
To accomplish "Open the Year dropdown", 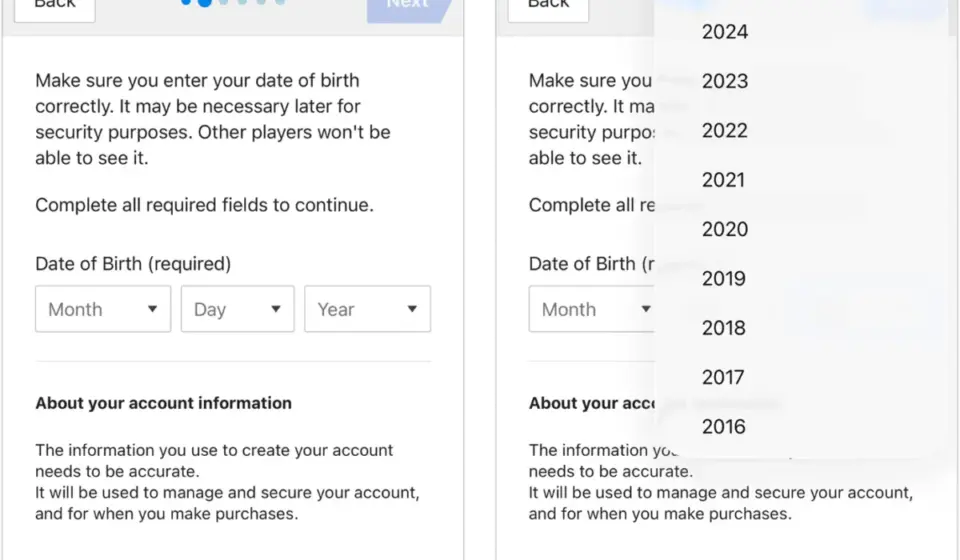I will (367, 309).
